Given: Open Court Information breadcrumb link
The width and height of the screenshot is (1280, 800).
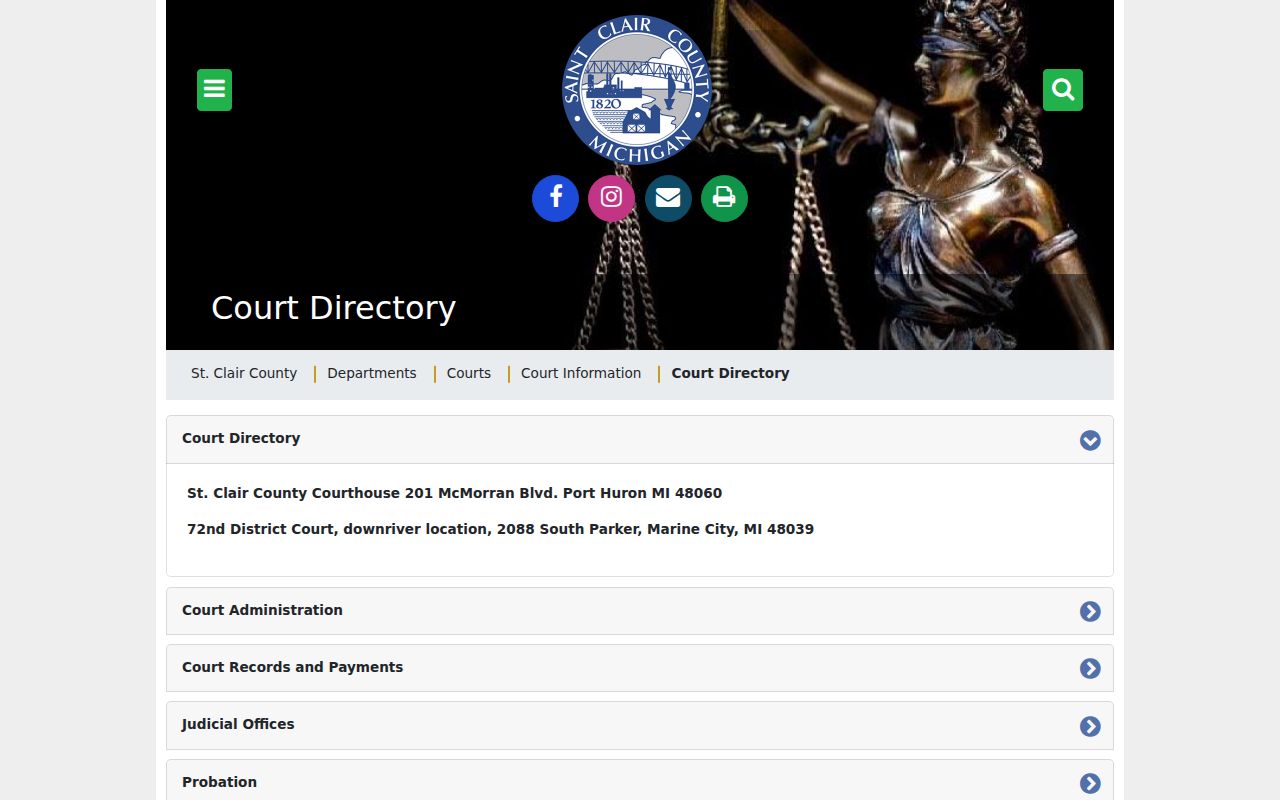Looking at the screenshot, I should click(581, 373).
